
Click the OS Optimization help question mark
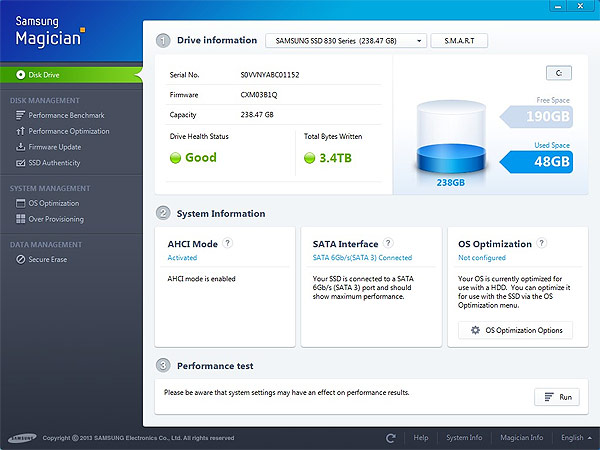coord(541,243)
